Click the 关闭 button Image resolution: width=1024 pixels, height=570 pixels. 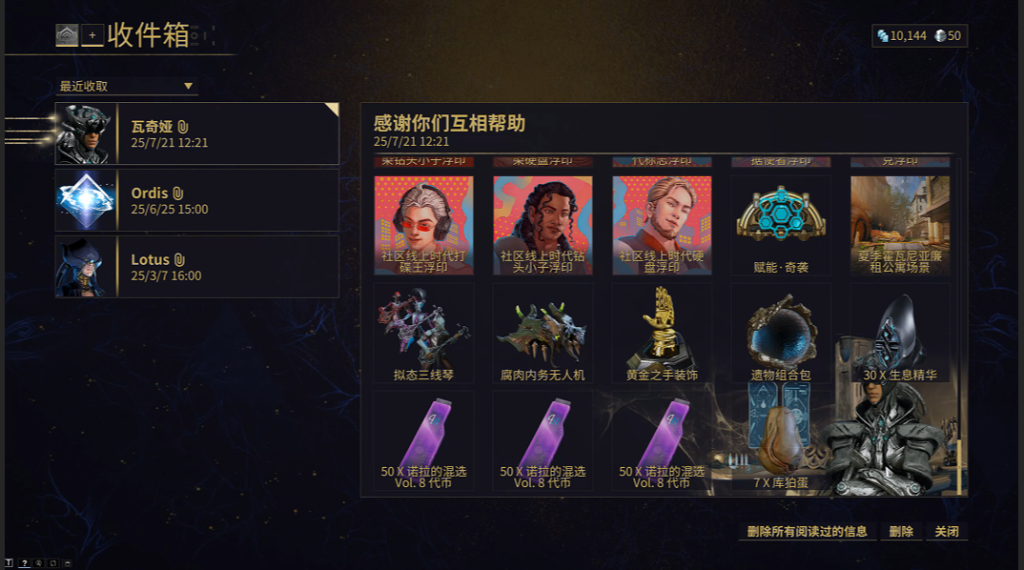pos(947,531)
